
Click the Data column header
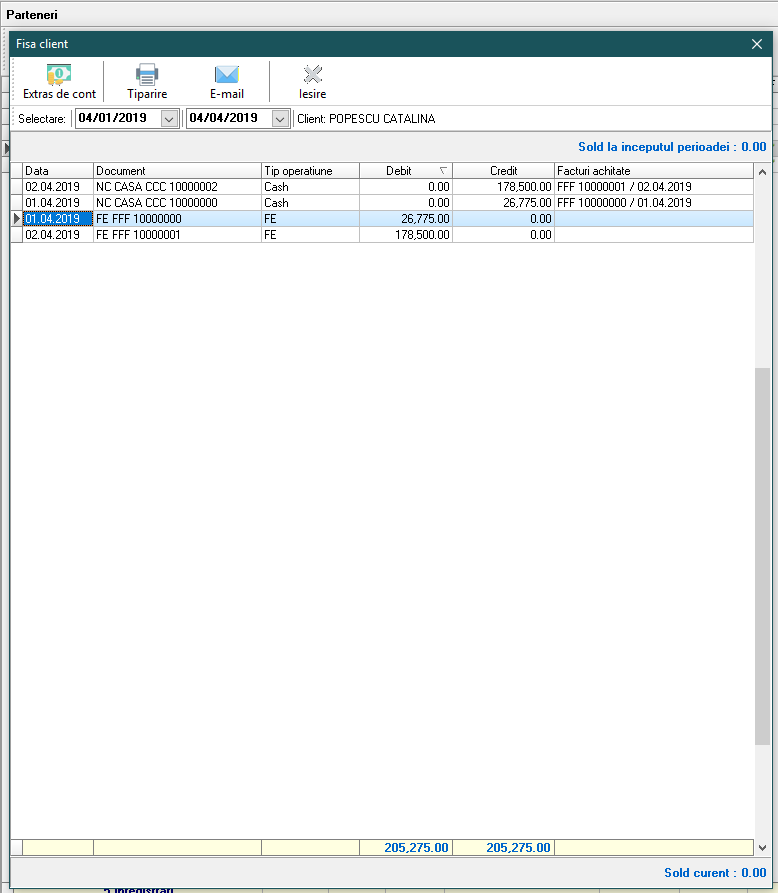tap(58, 171)
